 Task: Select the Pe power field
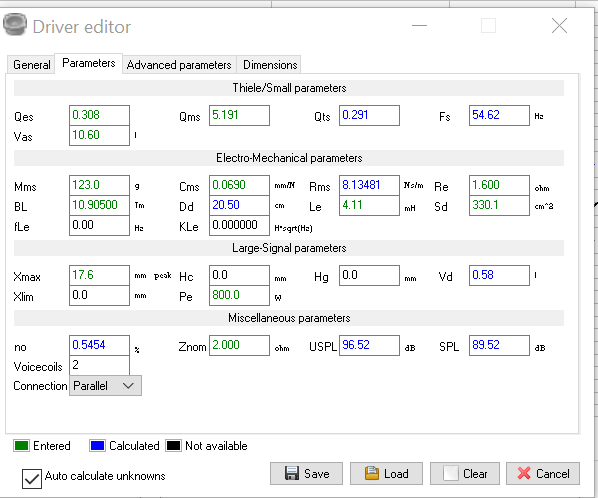(239, 296)
